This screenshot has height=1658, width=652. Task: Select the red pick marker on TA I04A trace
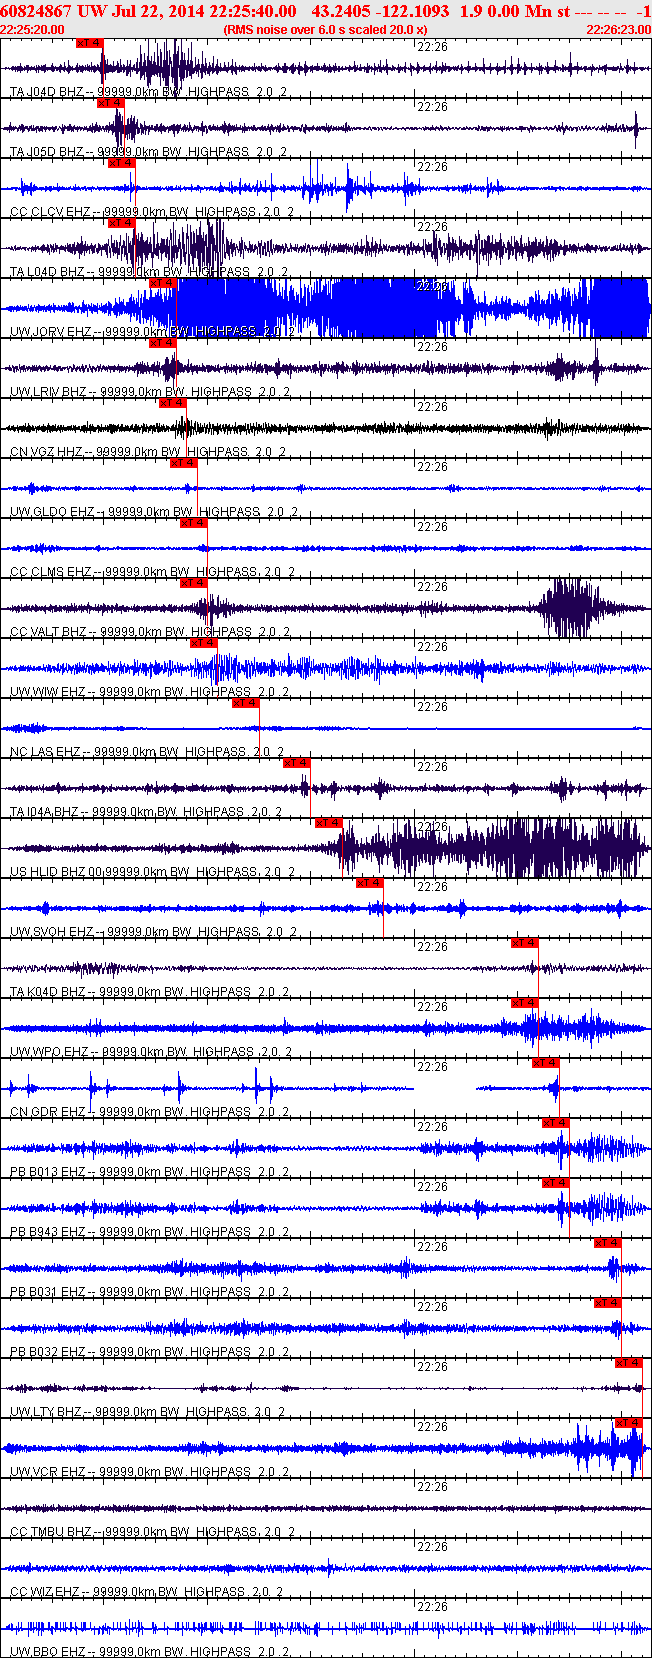297,763
